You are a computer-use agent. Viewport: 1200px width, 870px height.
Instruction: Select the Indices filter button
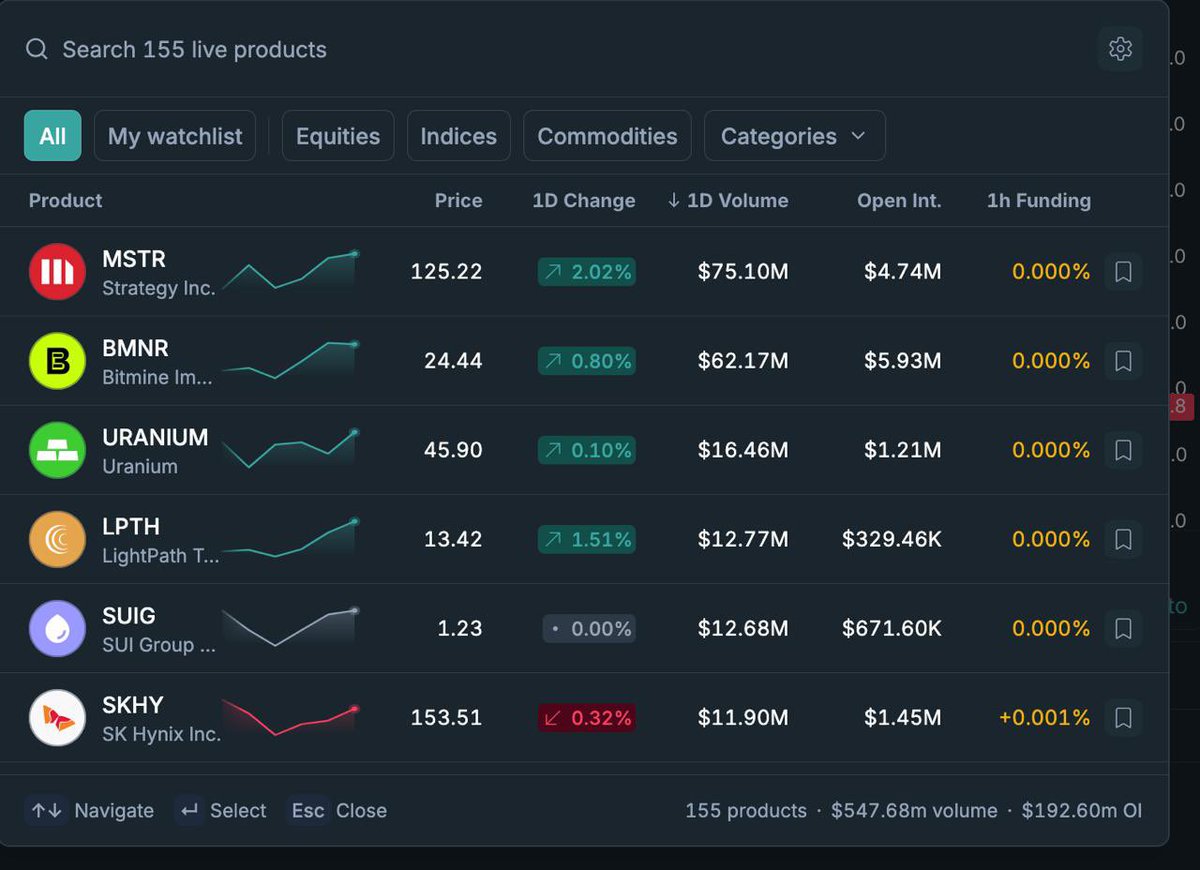tap(459, 136)
